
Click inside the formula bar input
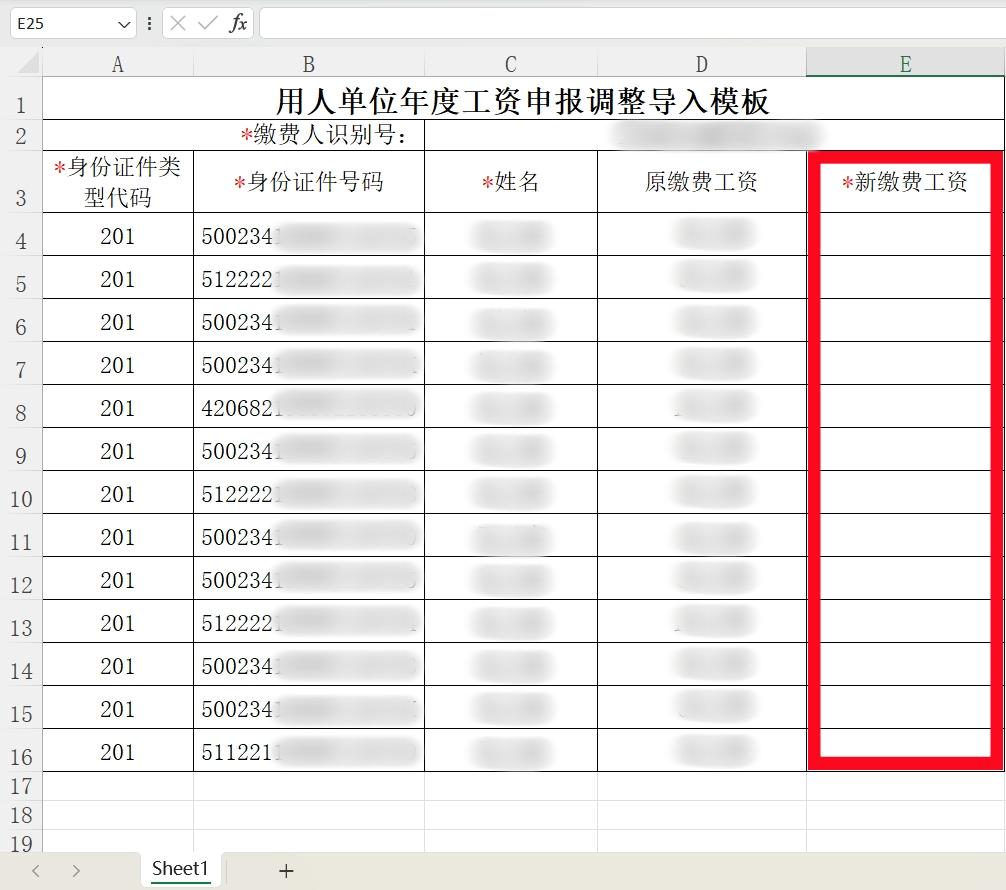(x=630, y=23)
